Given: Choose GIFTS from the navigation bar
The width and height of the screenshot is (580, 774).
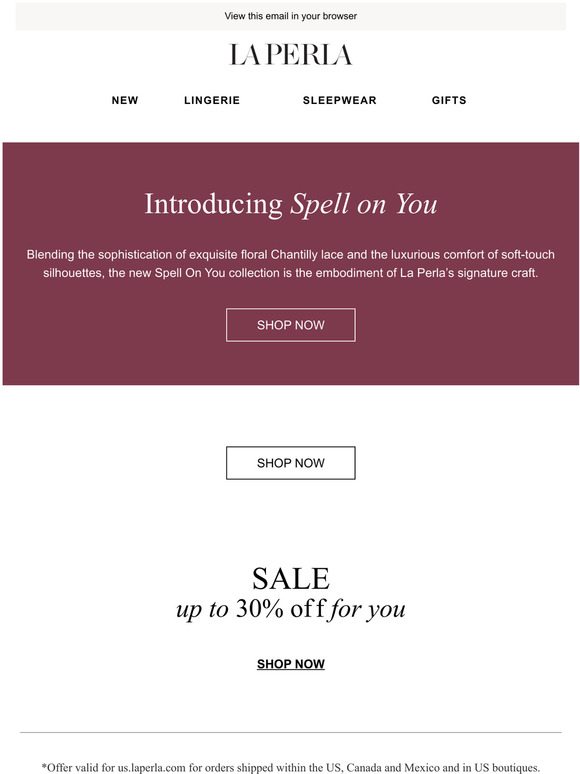Looking at the screenshot, I should click(449, 100).
